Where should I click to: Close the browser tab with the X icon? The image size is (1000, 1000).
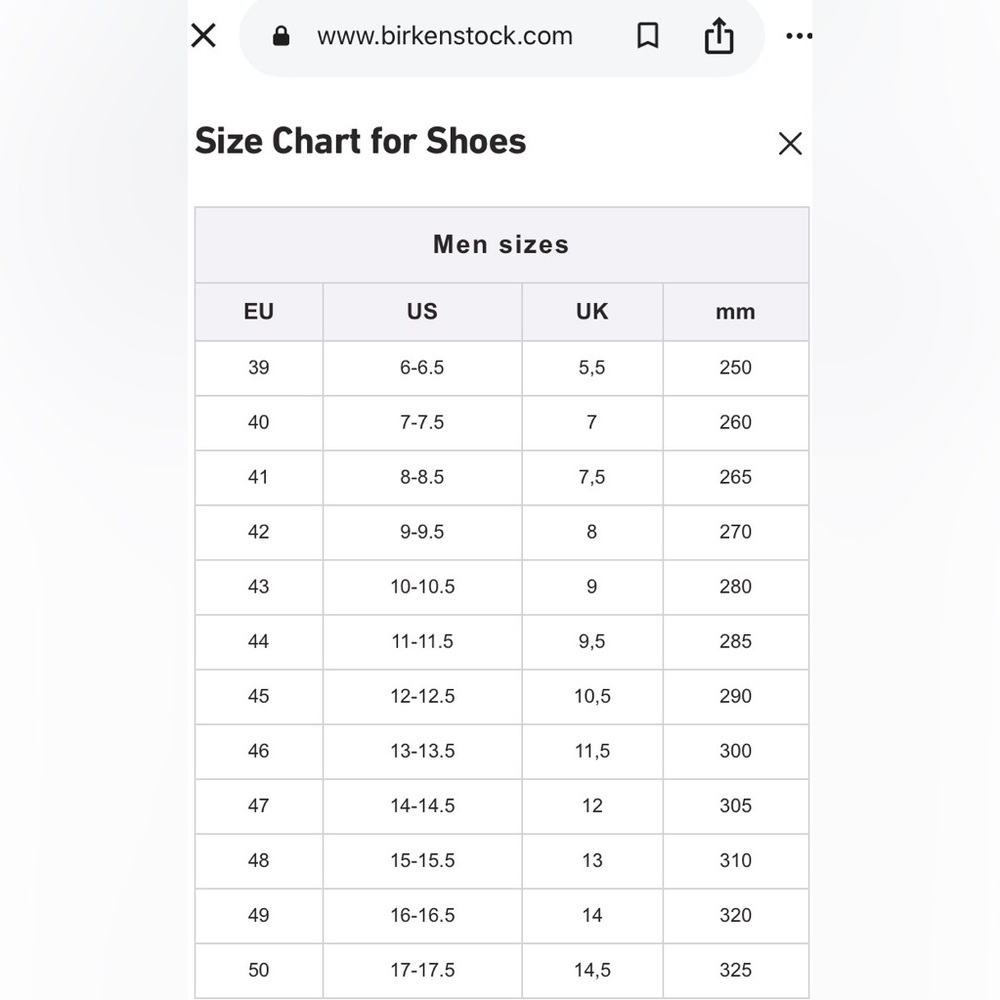[x=203, y=36]
